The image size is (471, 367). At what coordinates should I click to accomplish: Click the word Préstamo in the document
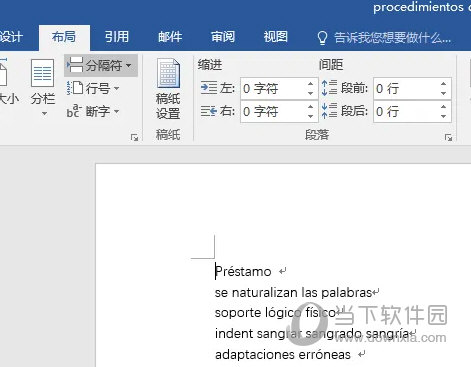coord(243,271)
